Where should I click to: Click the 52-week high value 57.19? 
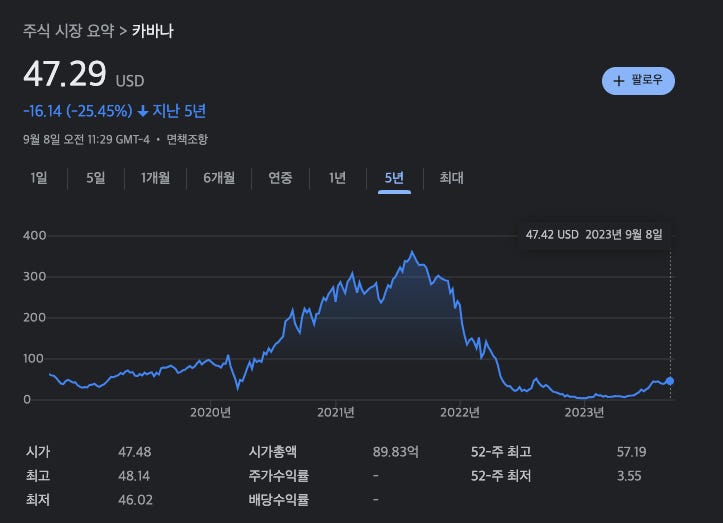click(631, 452)
